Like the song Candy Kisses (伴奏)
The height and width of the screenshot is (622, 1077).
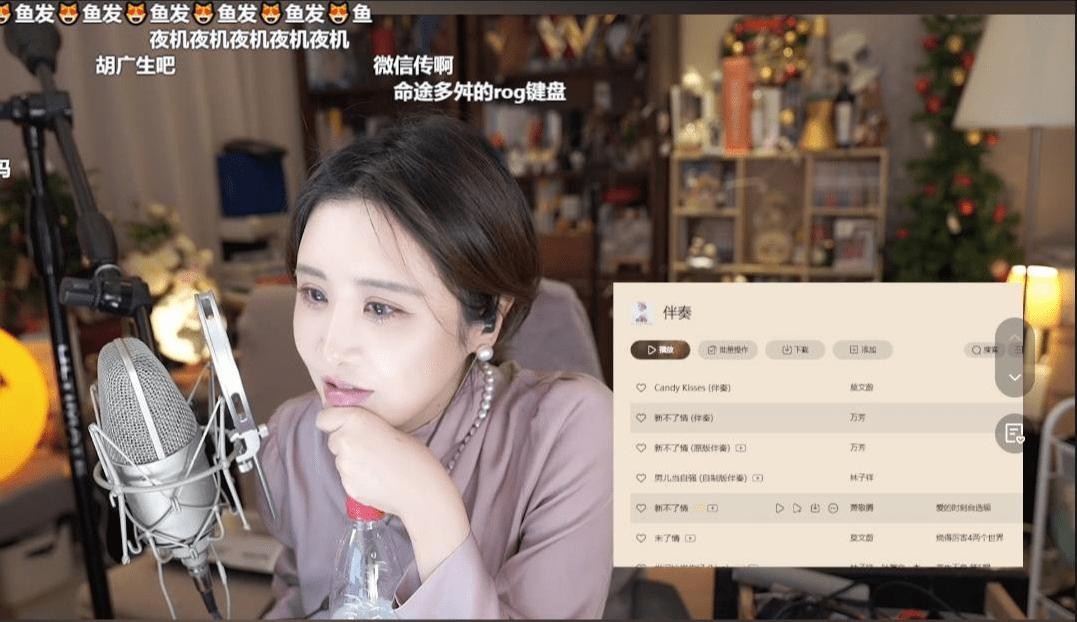click(641, 387)
